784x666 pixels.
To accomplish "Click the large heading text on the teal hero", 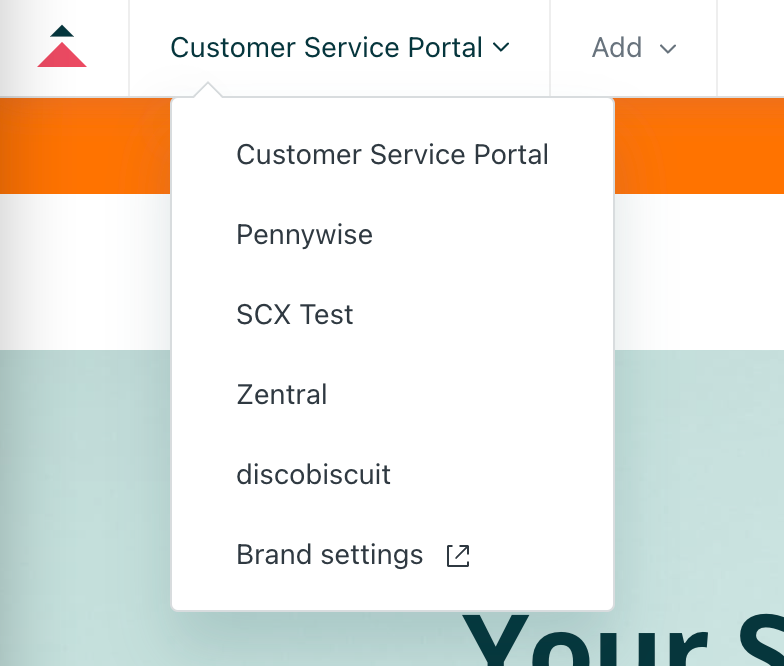I will [622, 640].
